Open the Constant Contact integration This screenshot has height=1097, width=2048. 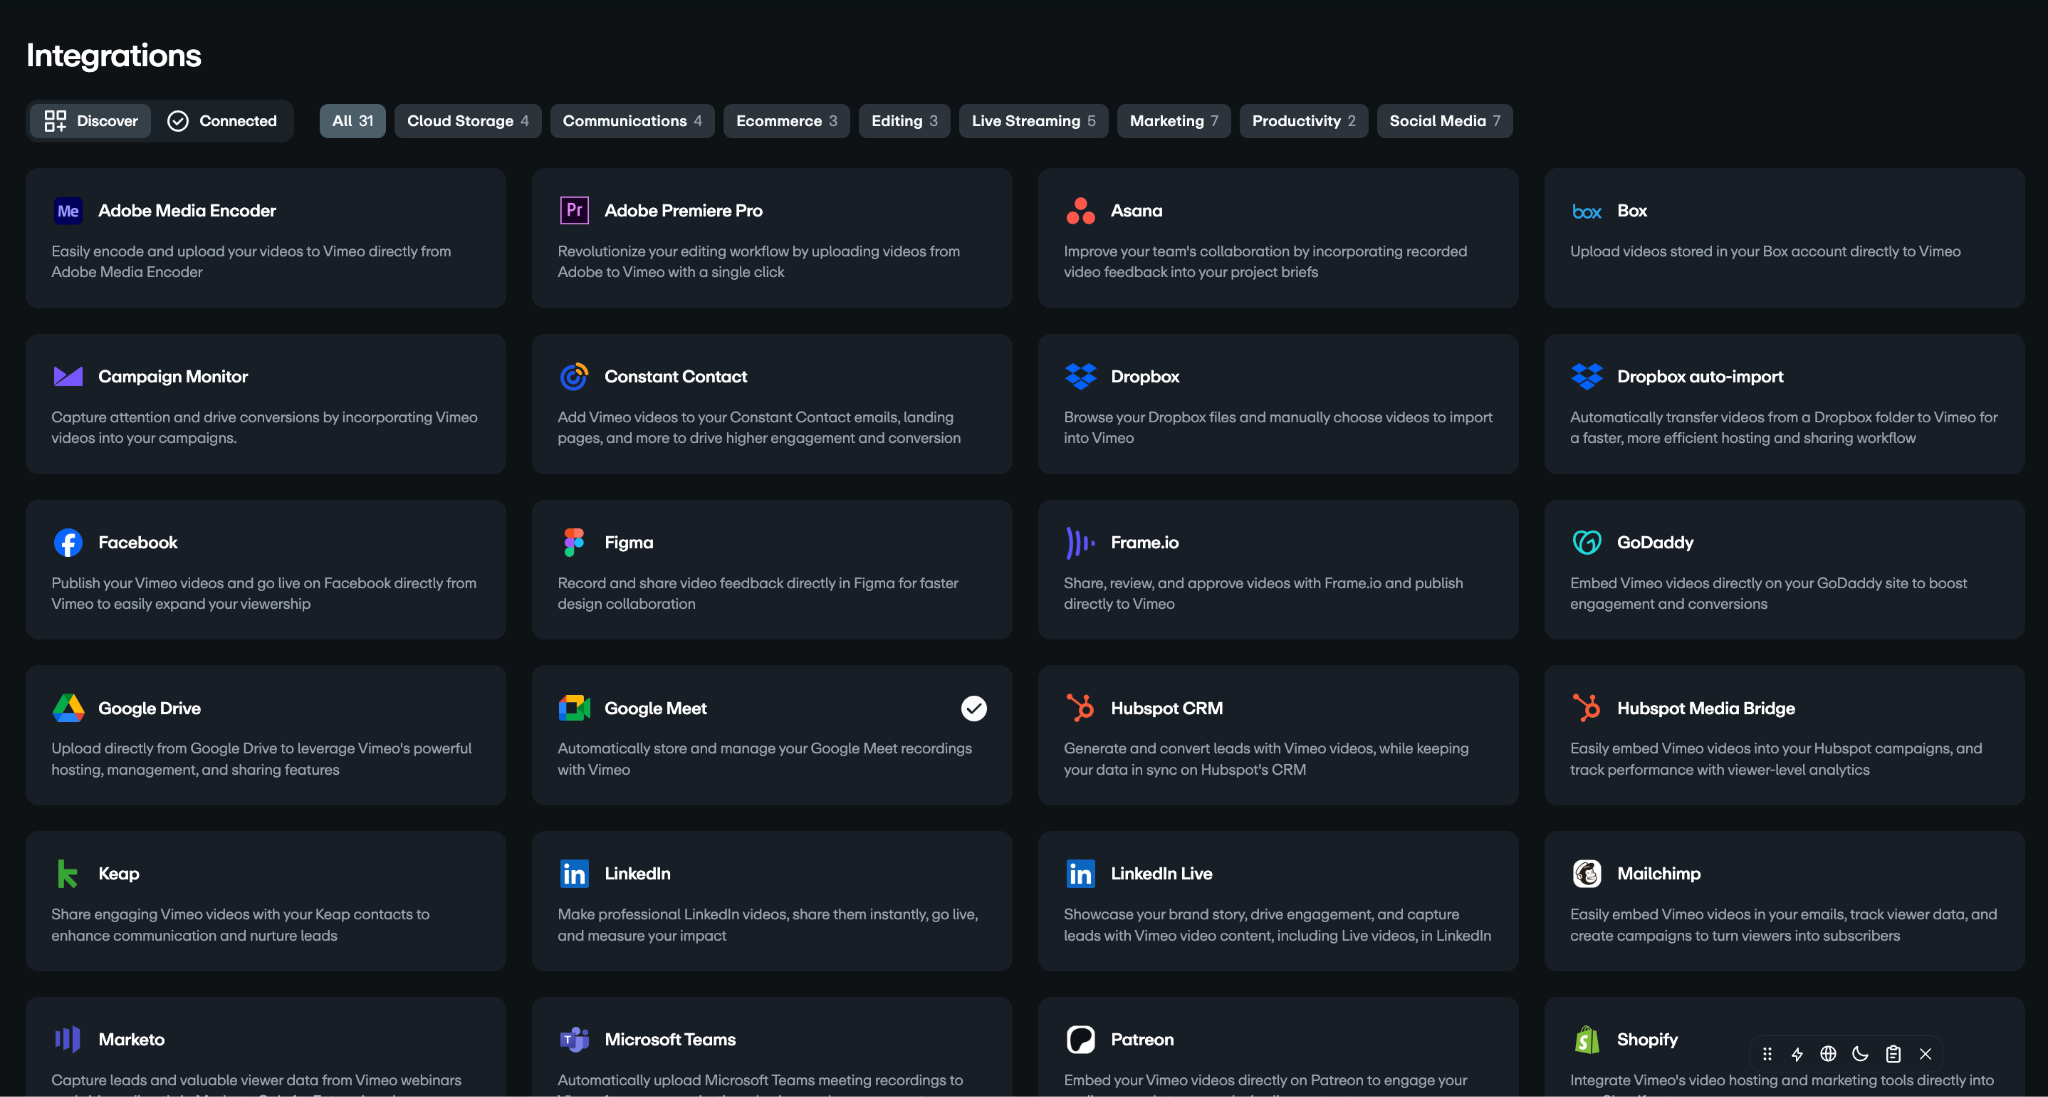click(x=771, y=404)
